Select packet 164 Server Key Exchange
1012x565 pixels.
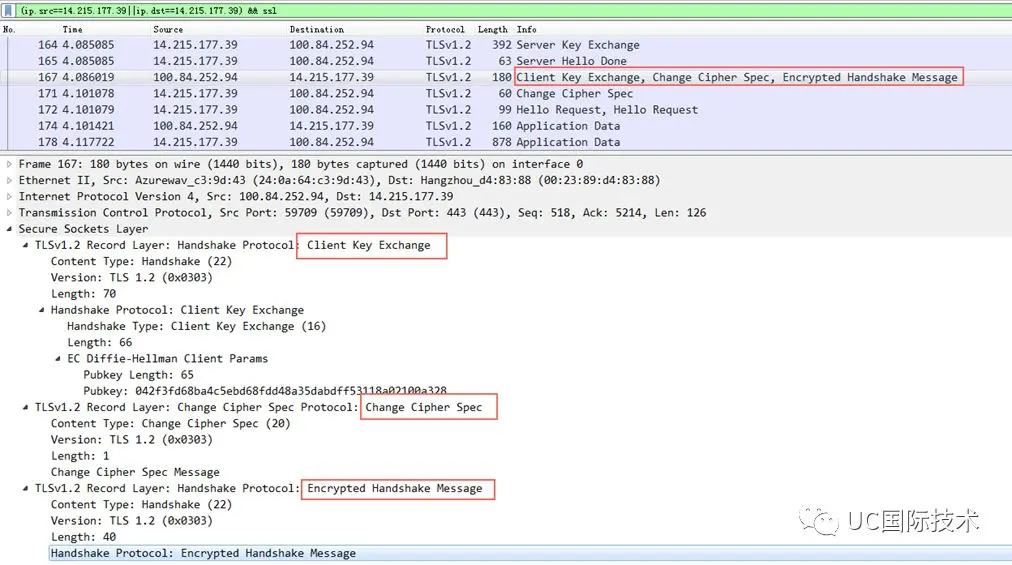point(506,45)
